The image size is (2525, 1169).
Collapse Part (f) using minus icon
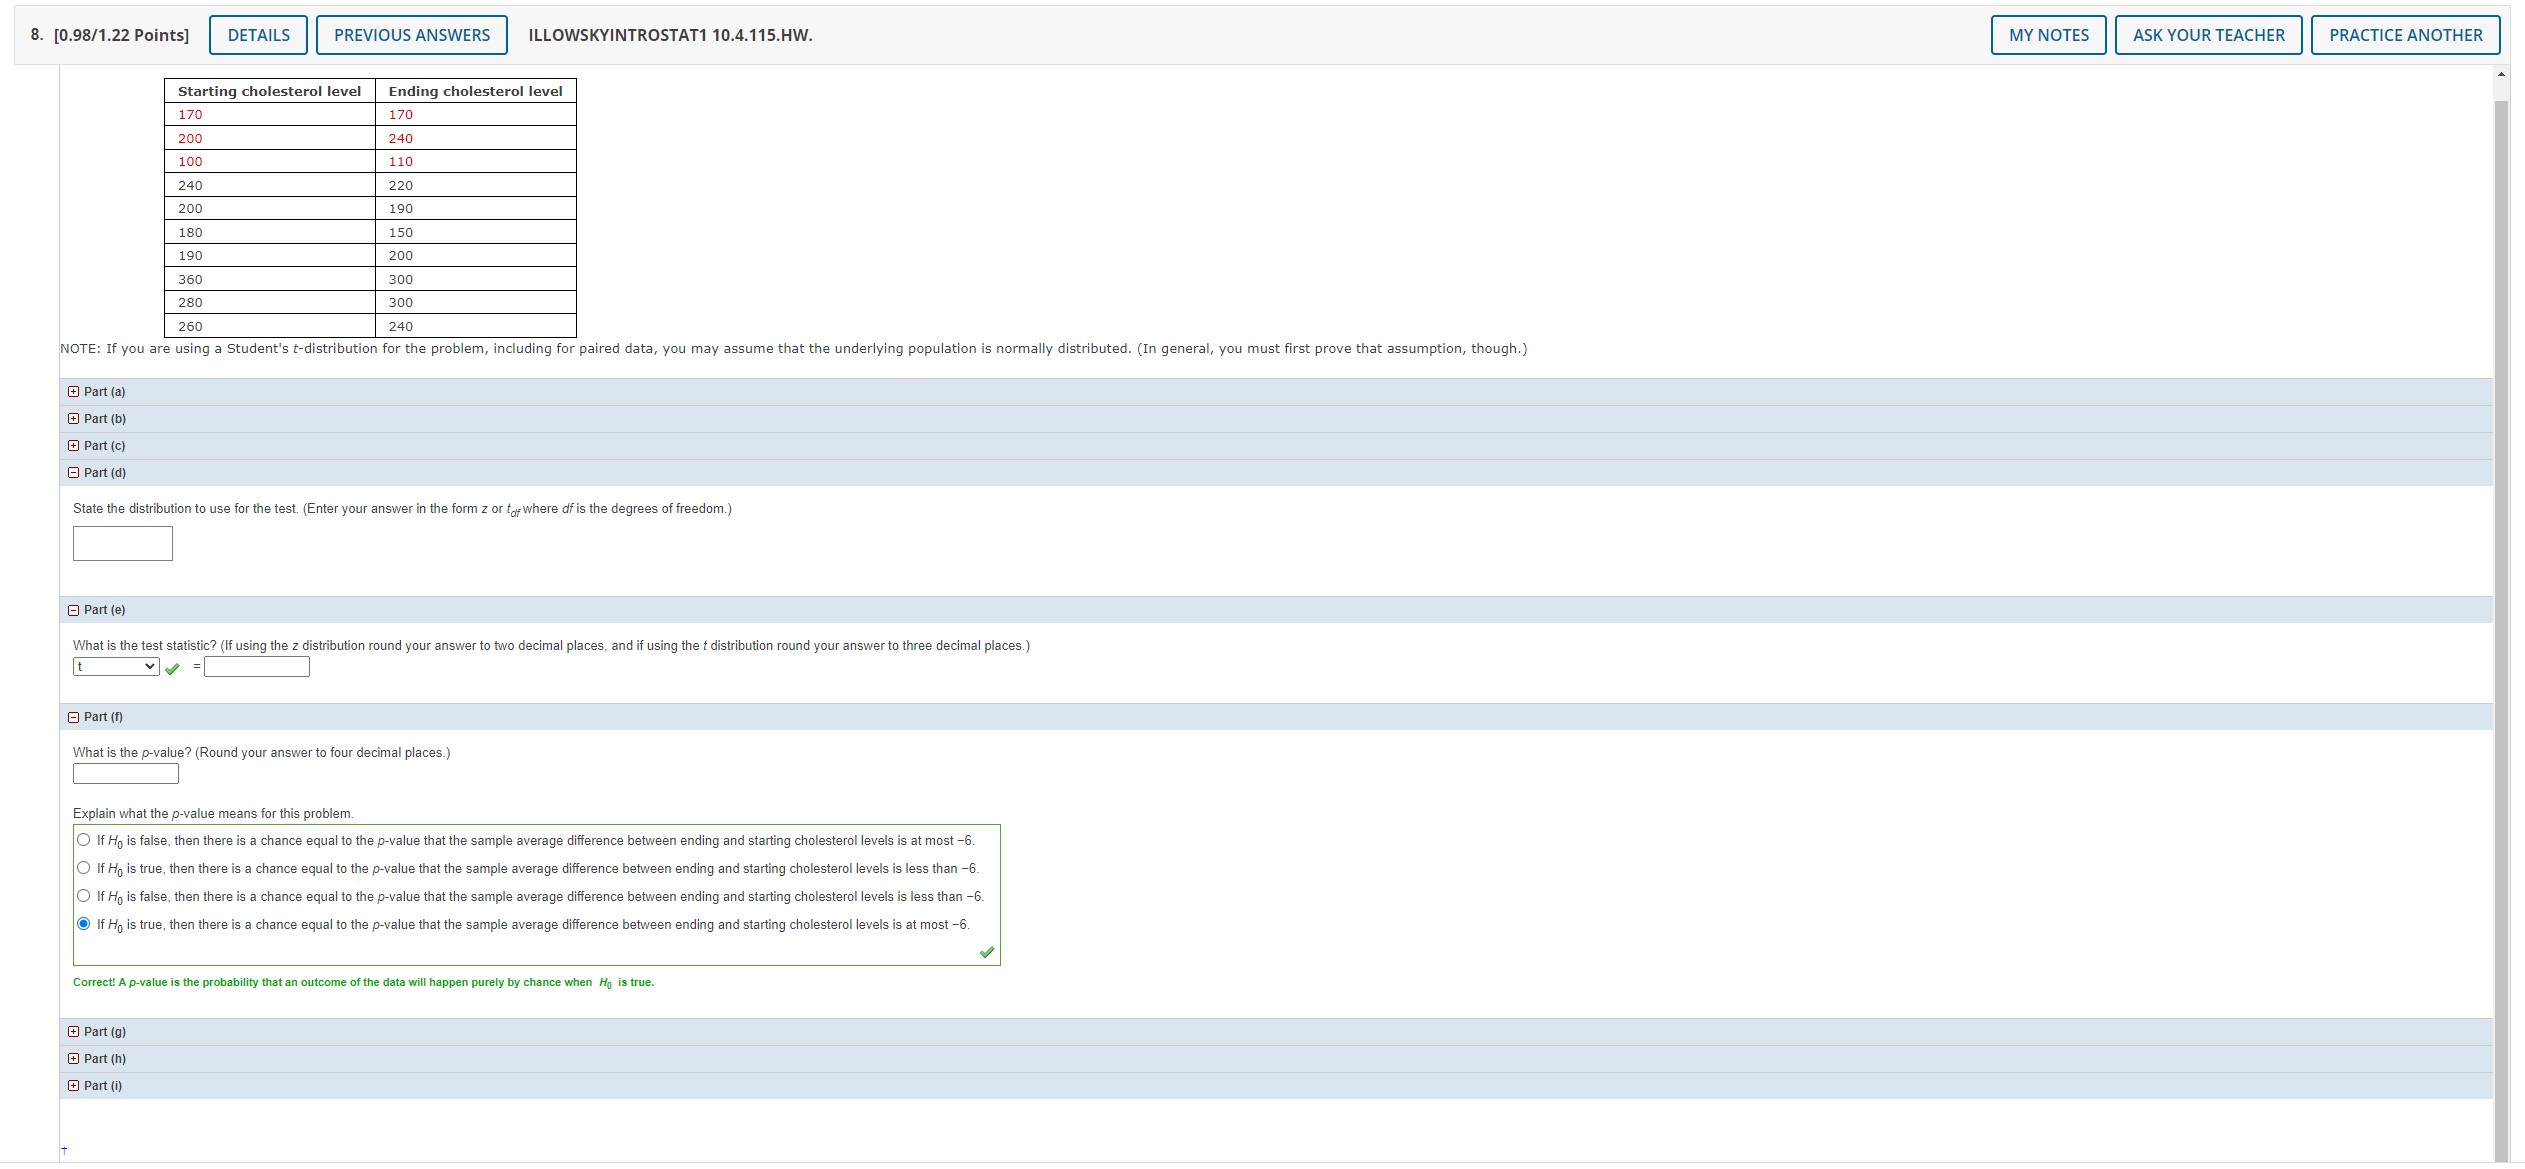(x=74, y=717)
